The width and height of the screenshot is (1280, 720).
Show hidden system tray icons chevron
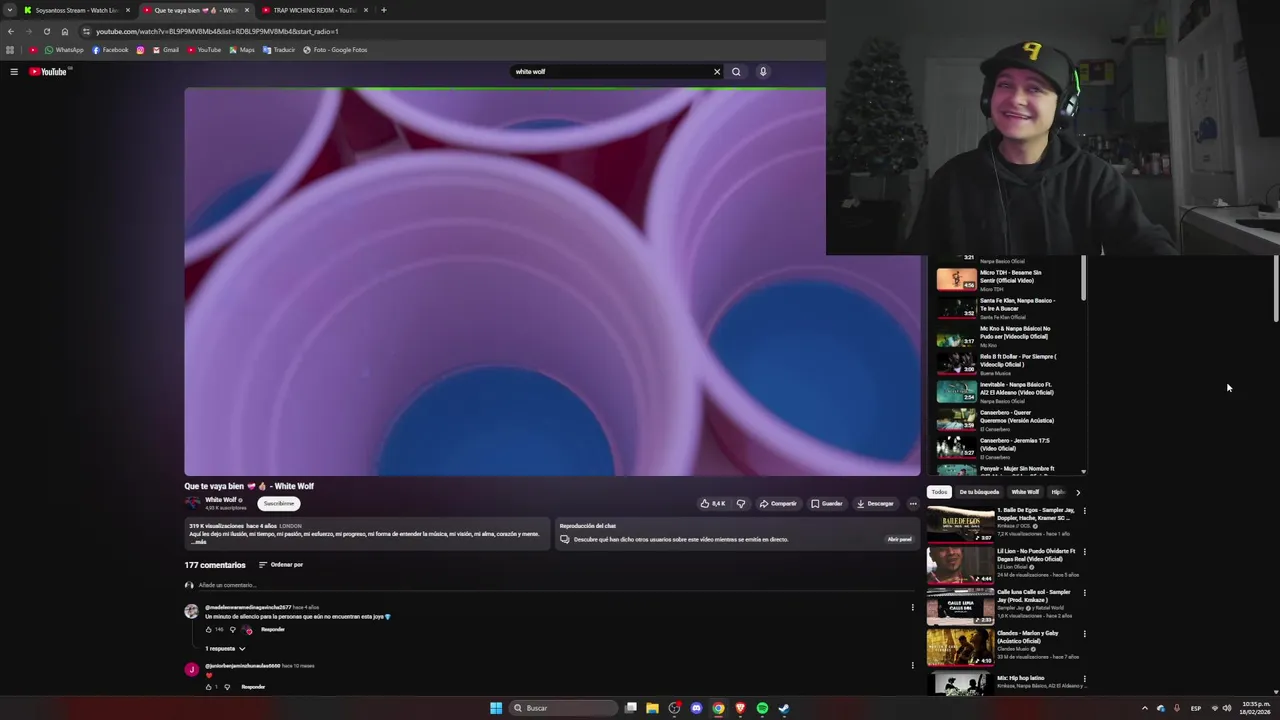(x=1145, y=708)
